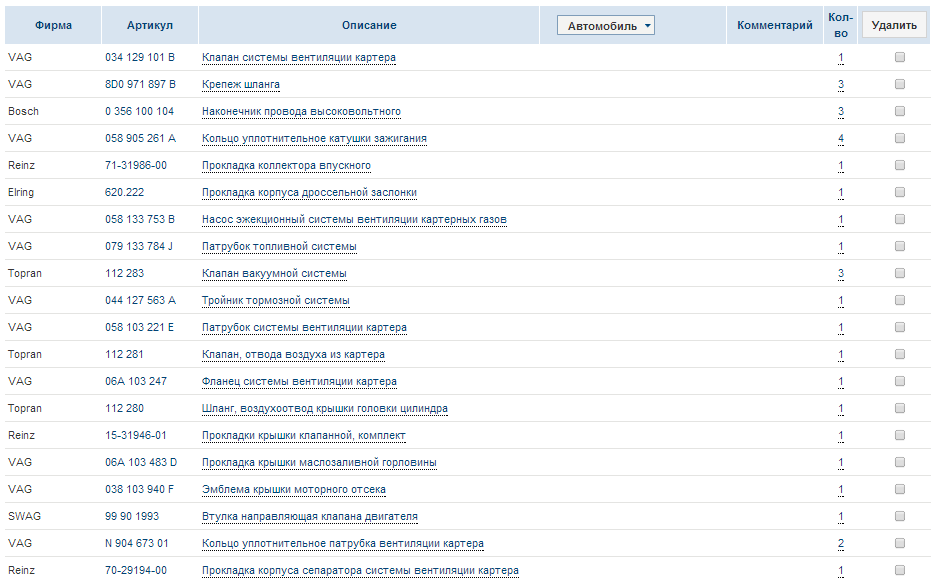Click the Комментарий column header
Screen dimensions: 935x582
[x=775, y=25]
